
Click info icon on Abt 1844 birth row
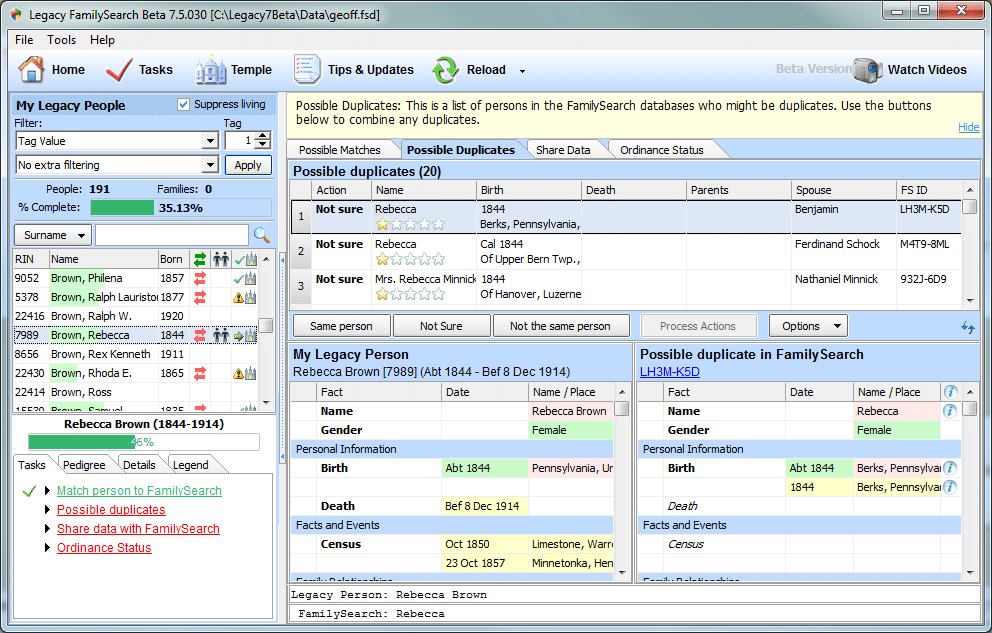point(950,468)
